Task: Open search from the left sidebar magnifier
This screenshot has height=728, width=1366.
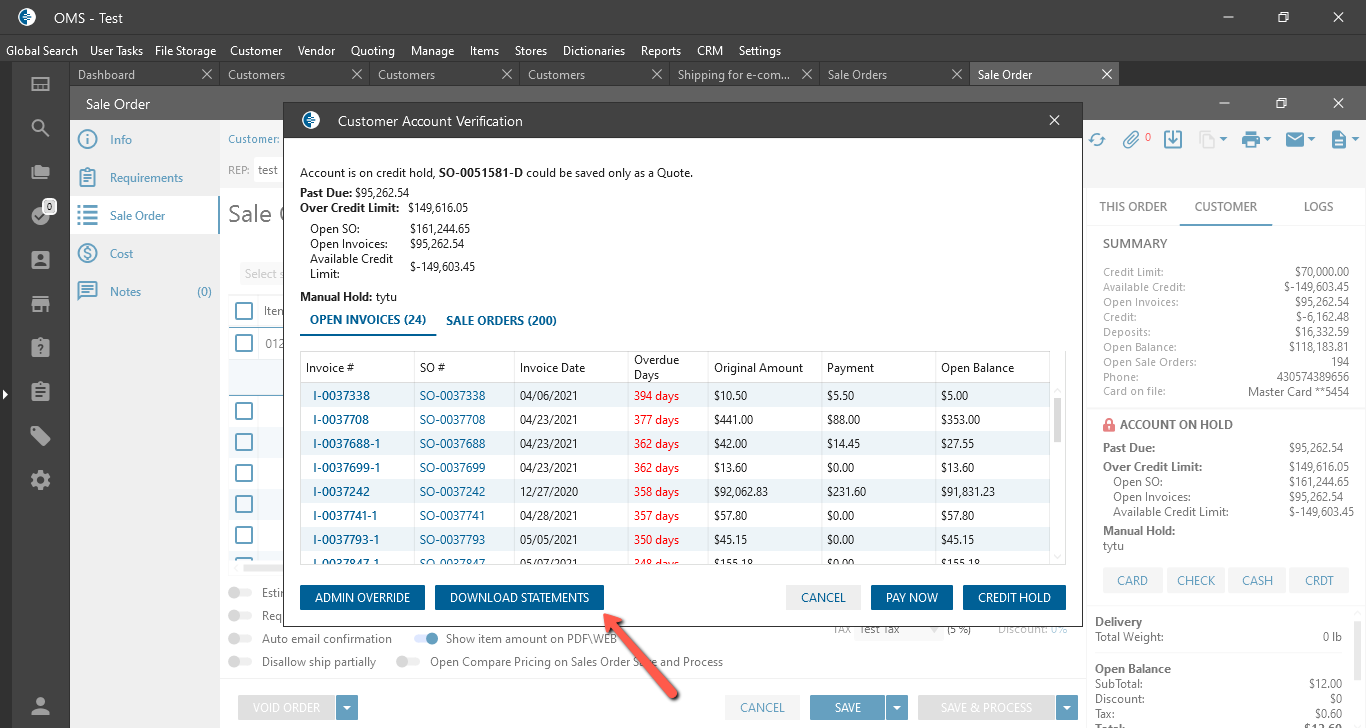Action: pos(40,128)
